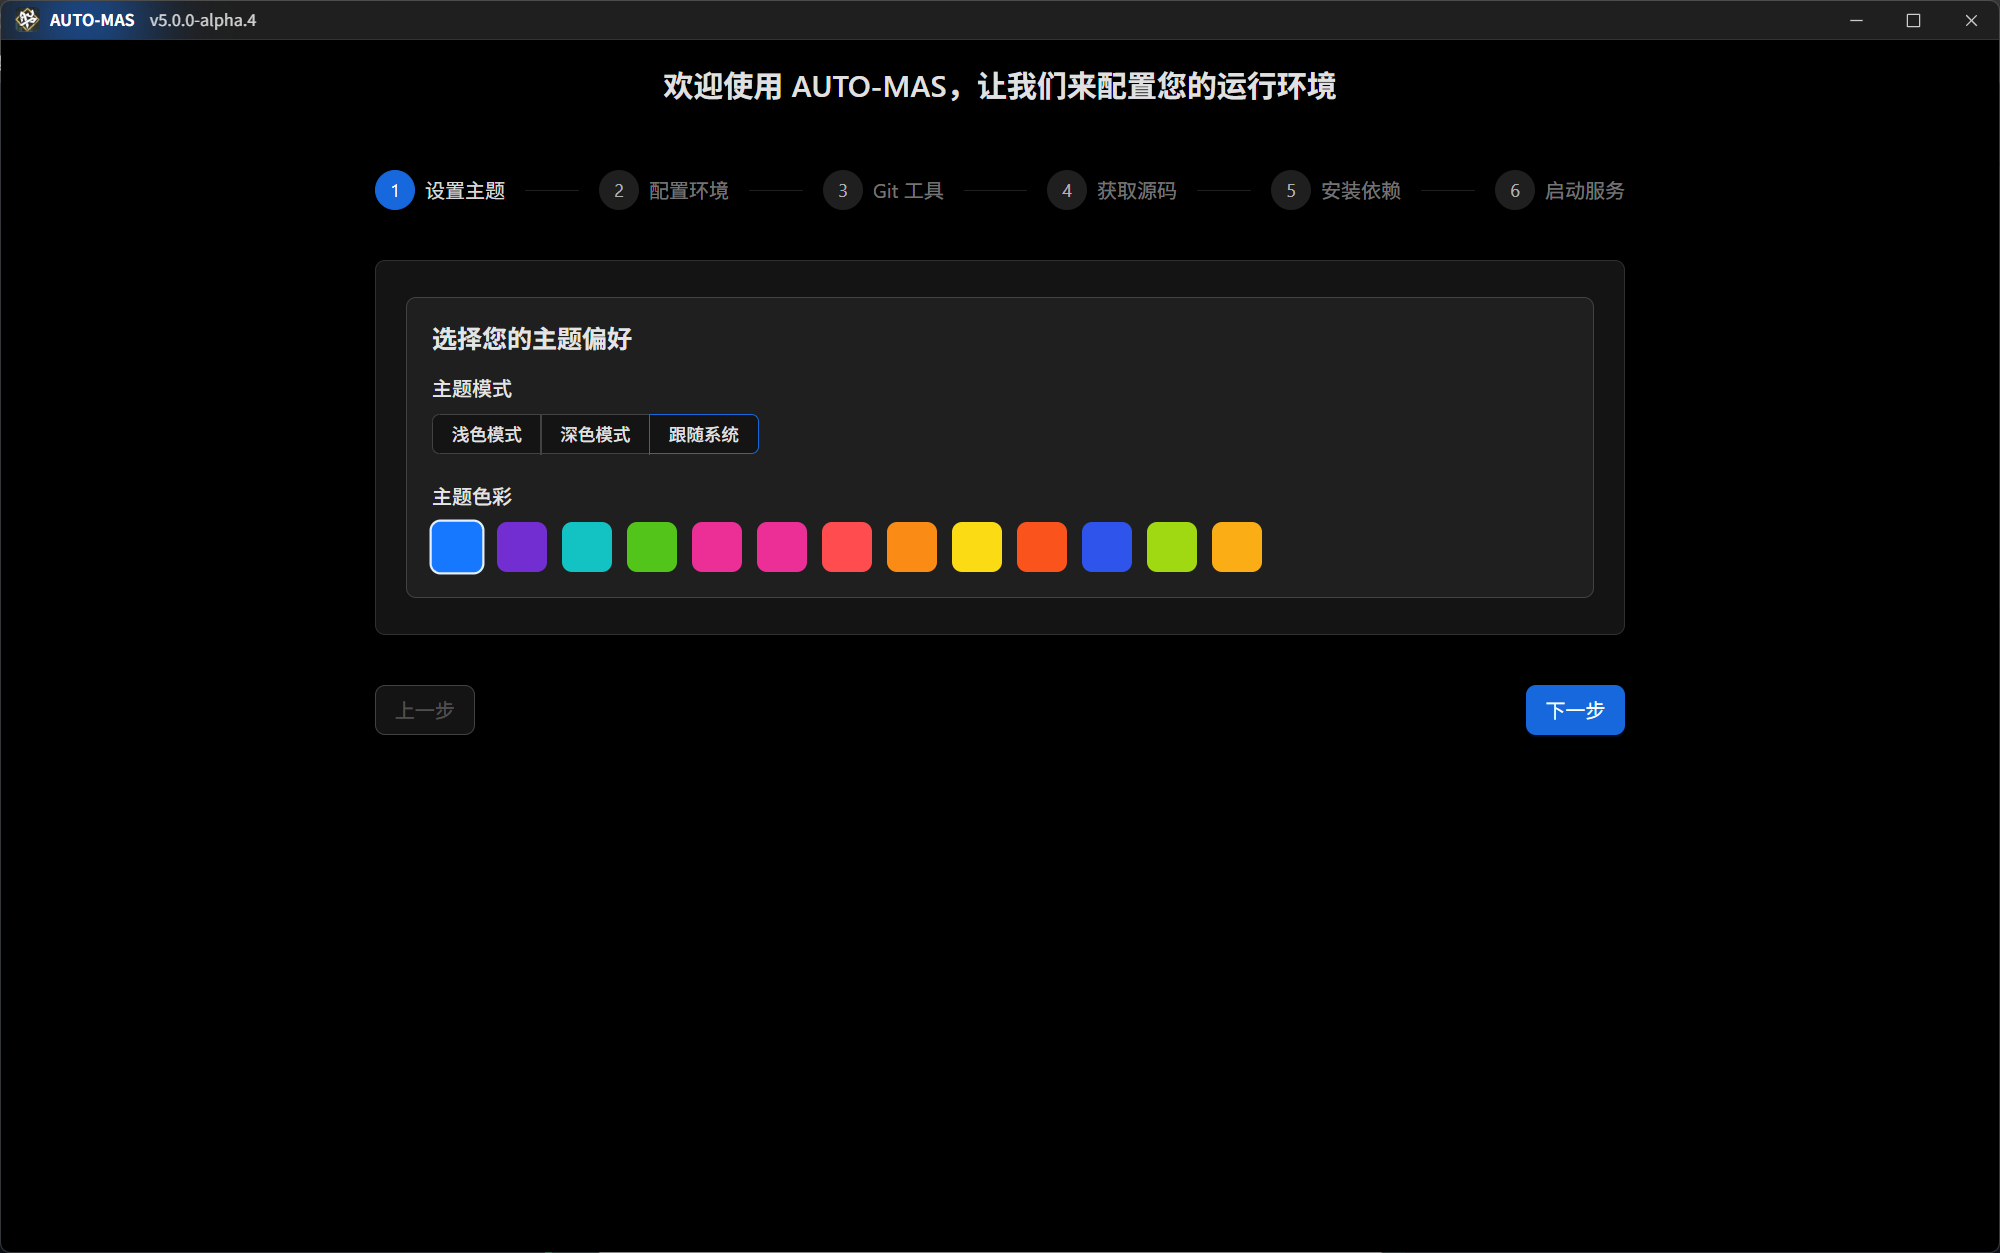Viewport: 2000px width, 1253px height.
Task: Select the purple theme color swatch
Action: (521, 547)
